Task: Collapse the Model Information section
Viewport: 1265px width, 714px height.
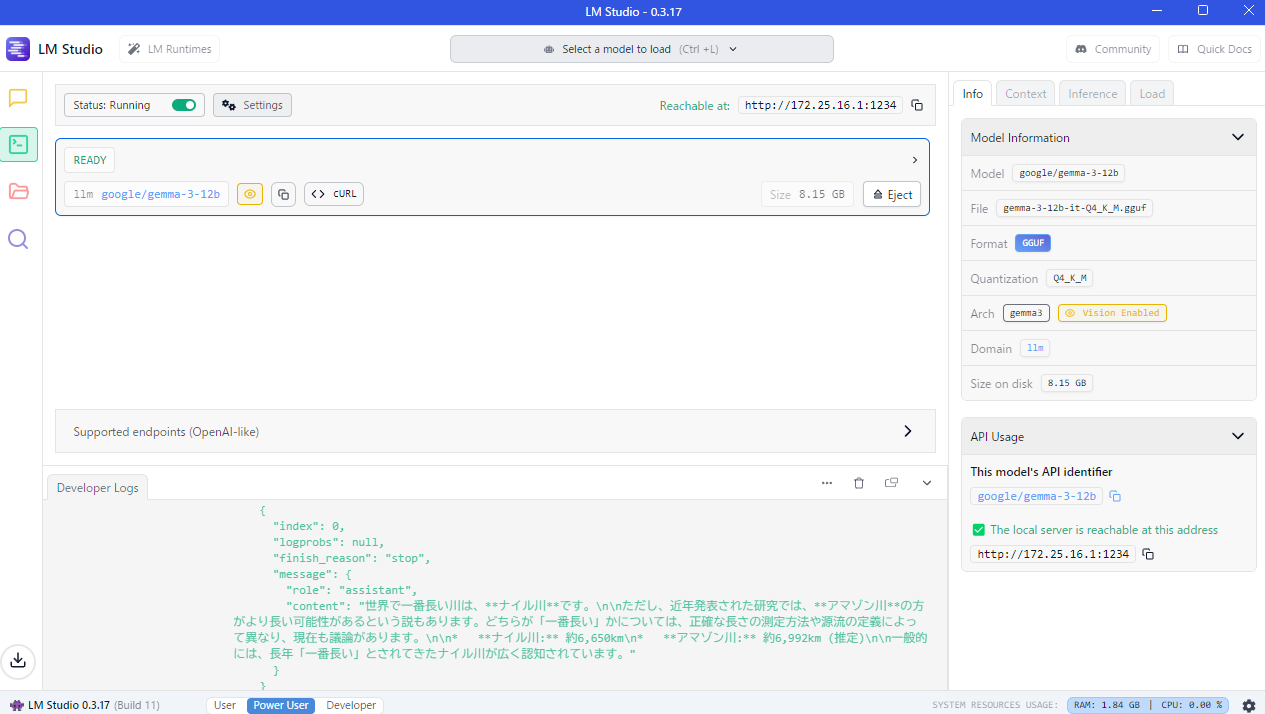Action: click(1238, 138)
